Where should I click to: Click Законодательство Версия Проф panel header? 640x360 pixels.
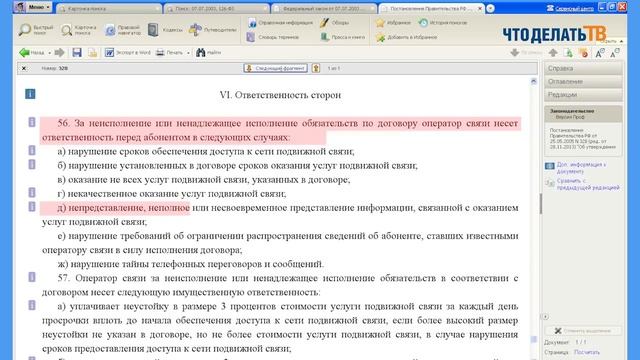click(583, 114)
